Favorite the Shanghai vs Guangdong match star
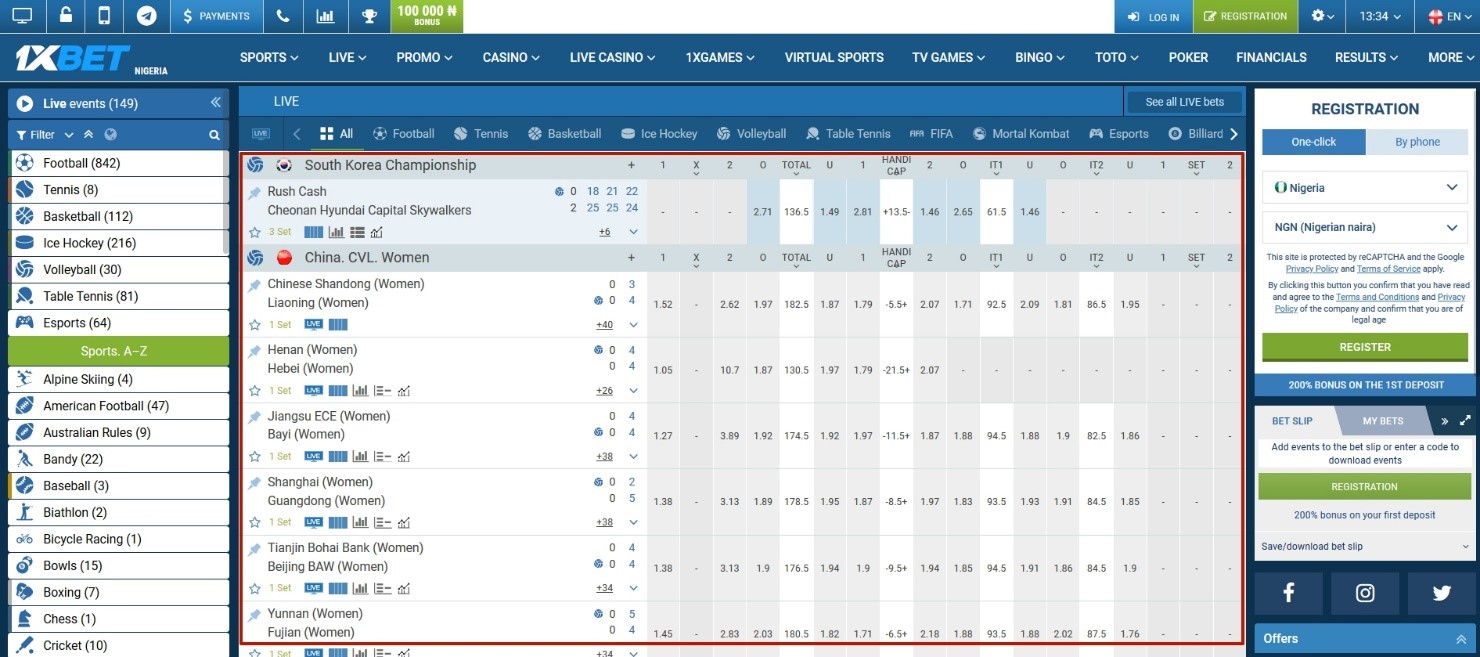1480x657 pixels. (255, 522)
